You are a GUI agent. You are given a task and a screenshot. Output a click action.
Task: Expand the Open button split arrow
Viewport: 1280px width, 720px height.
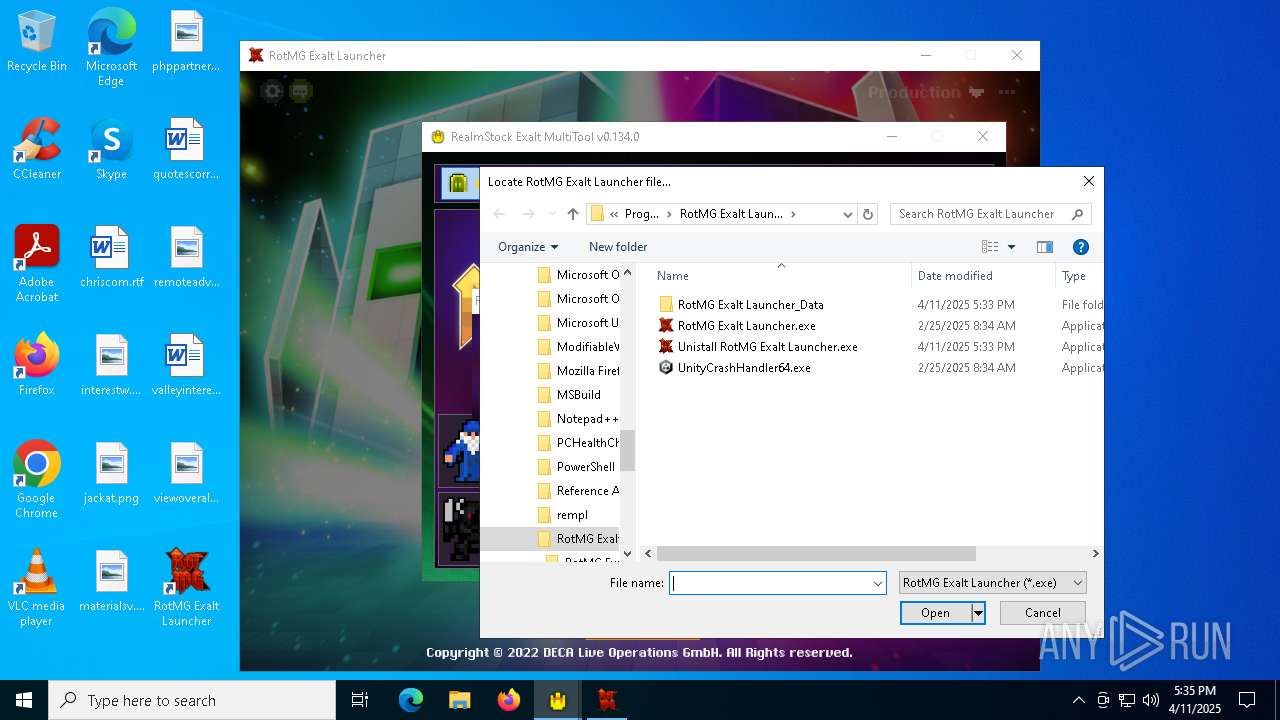978,613
